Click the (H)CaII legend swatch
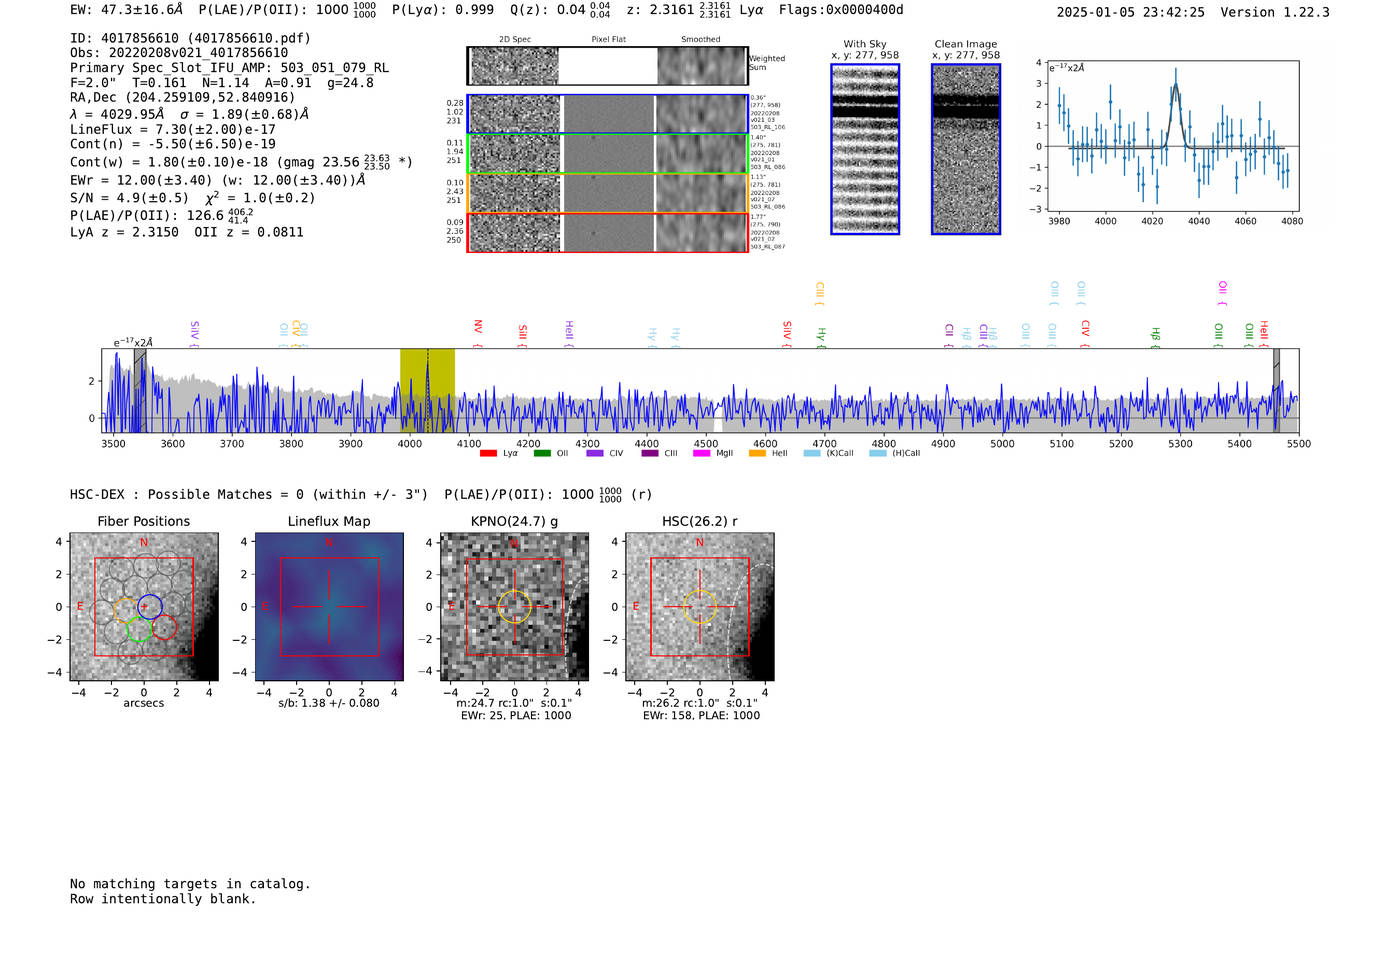 [878, 454]
